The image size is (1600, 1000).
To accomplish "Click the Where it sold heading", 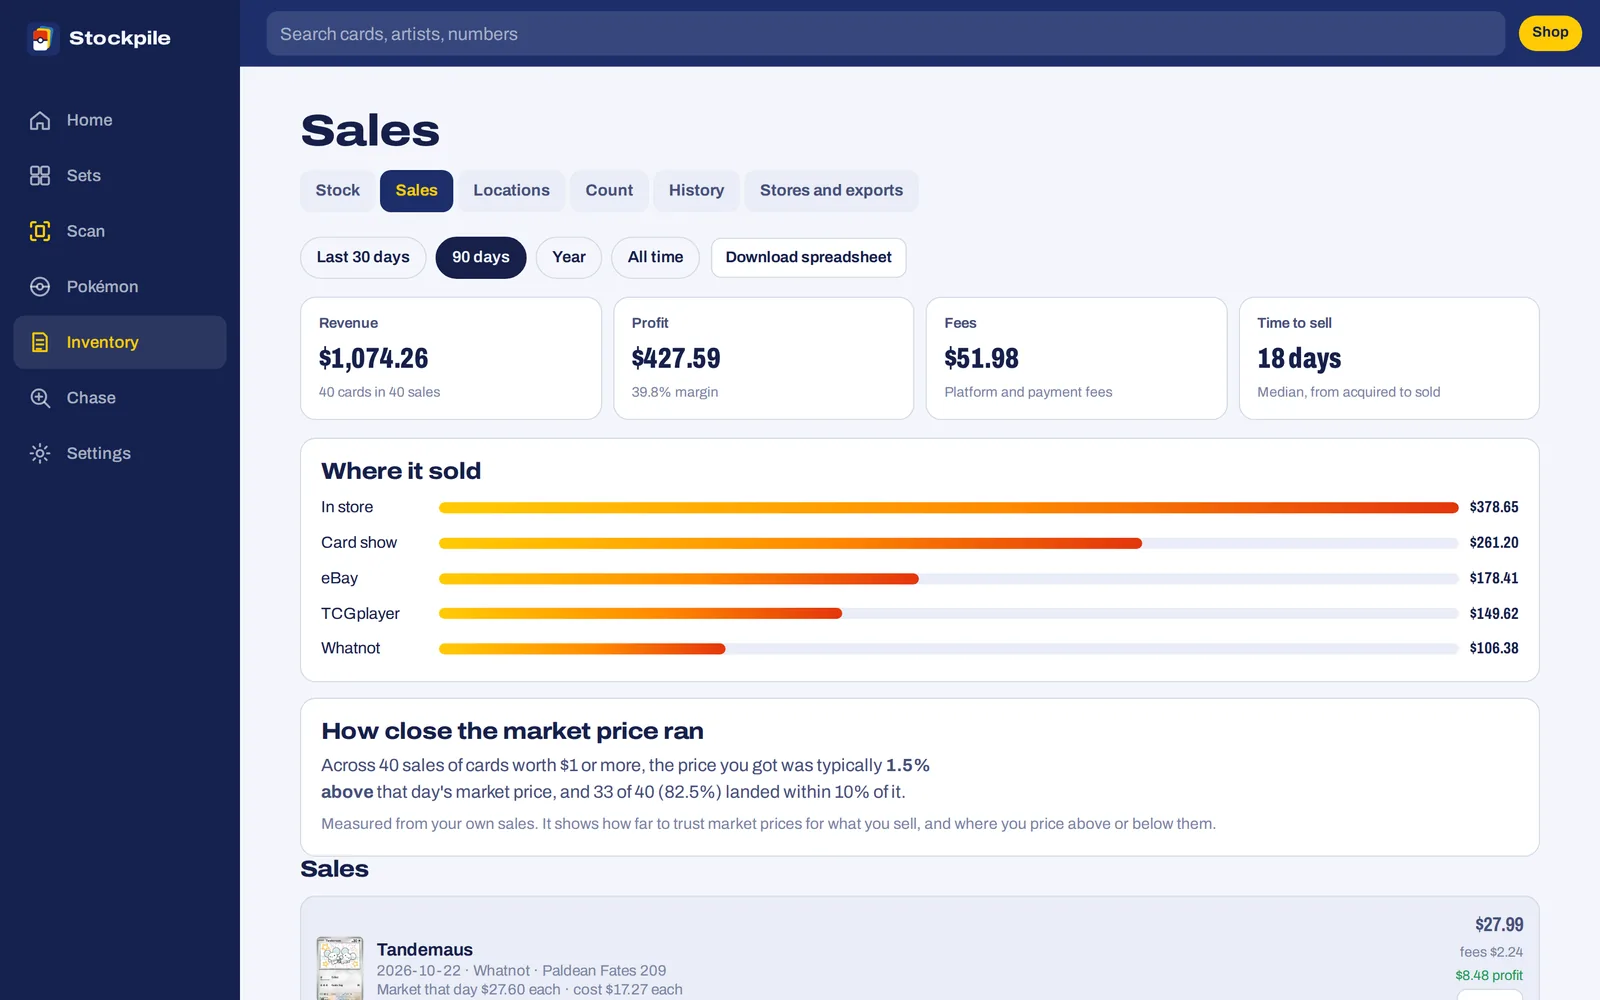I will click(x=401, y=471).
